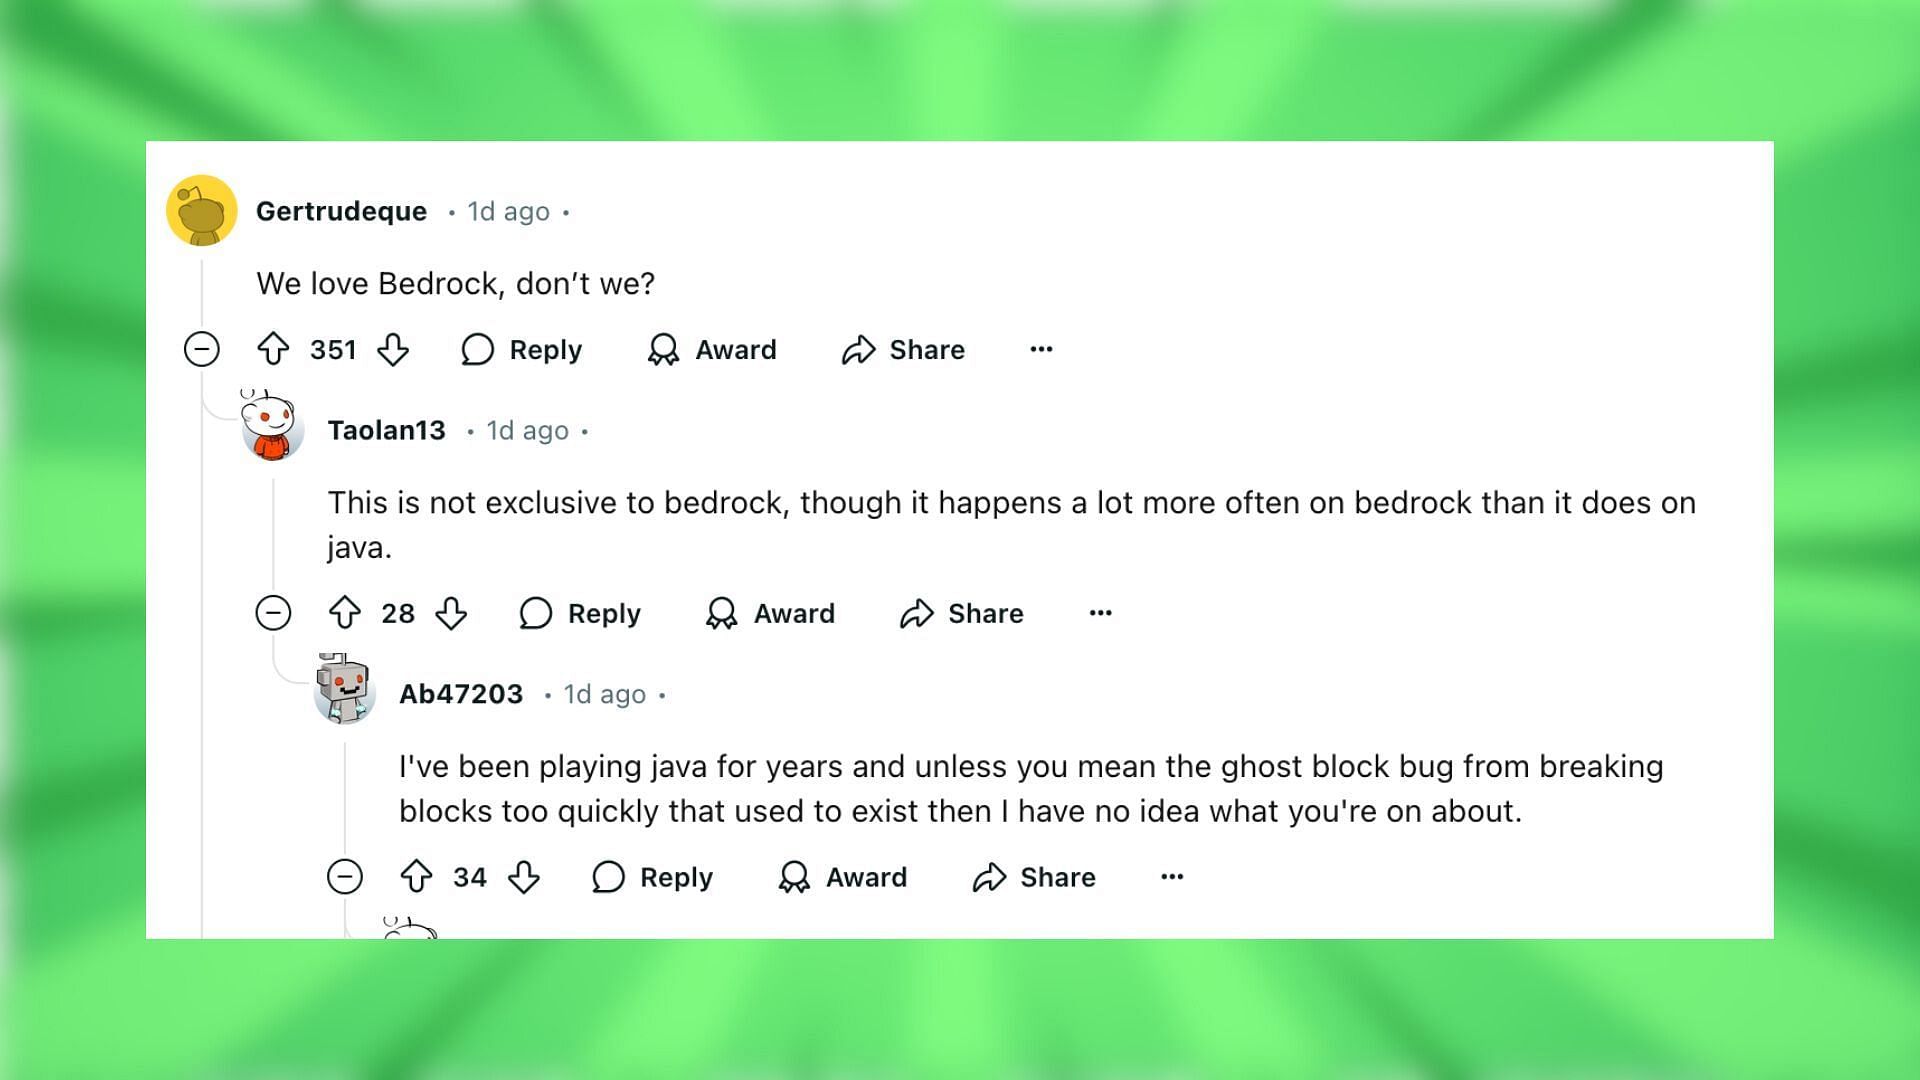The width and height of the screenshot is (1920, 1080).
Task: Collapse Gertrudeque's comment thread
Action: 203,348
